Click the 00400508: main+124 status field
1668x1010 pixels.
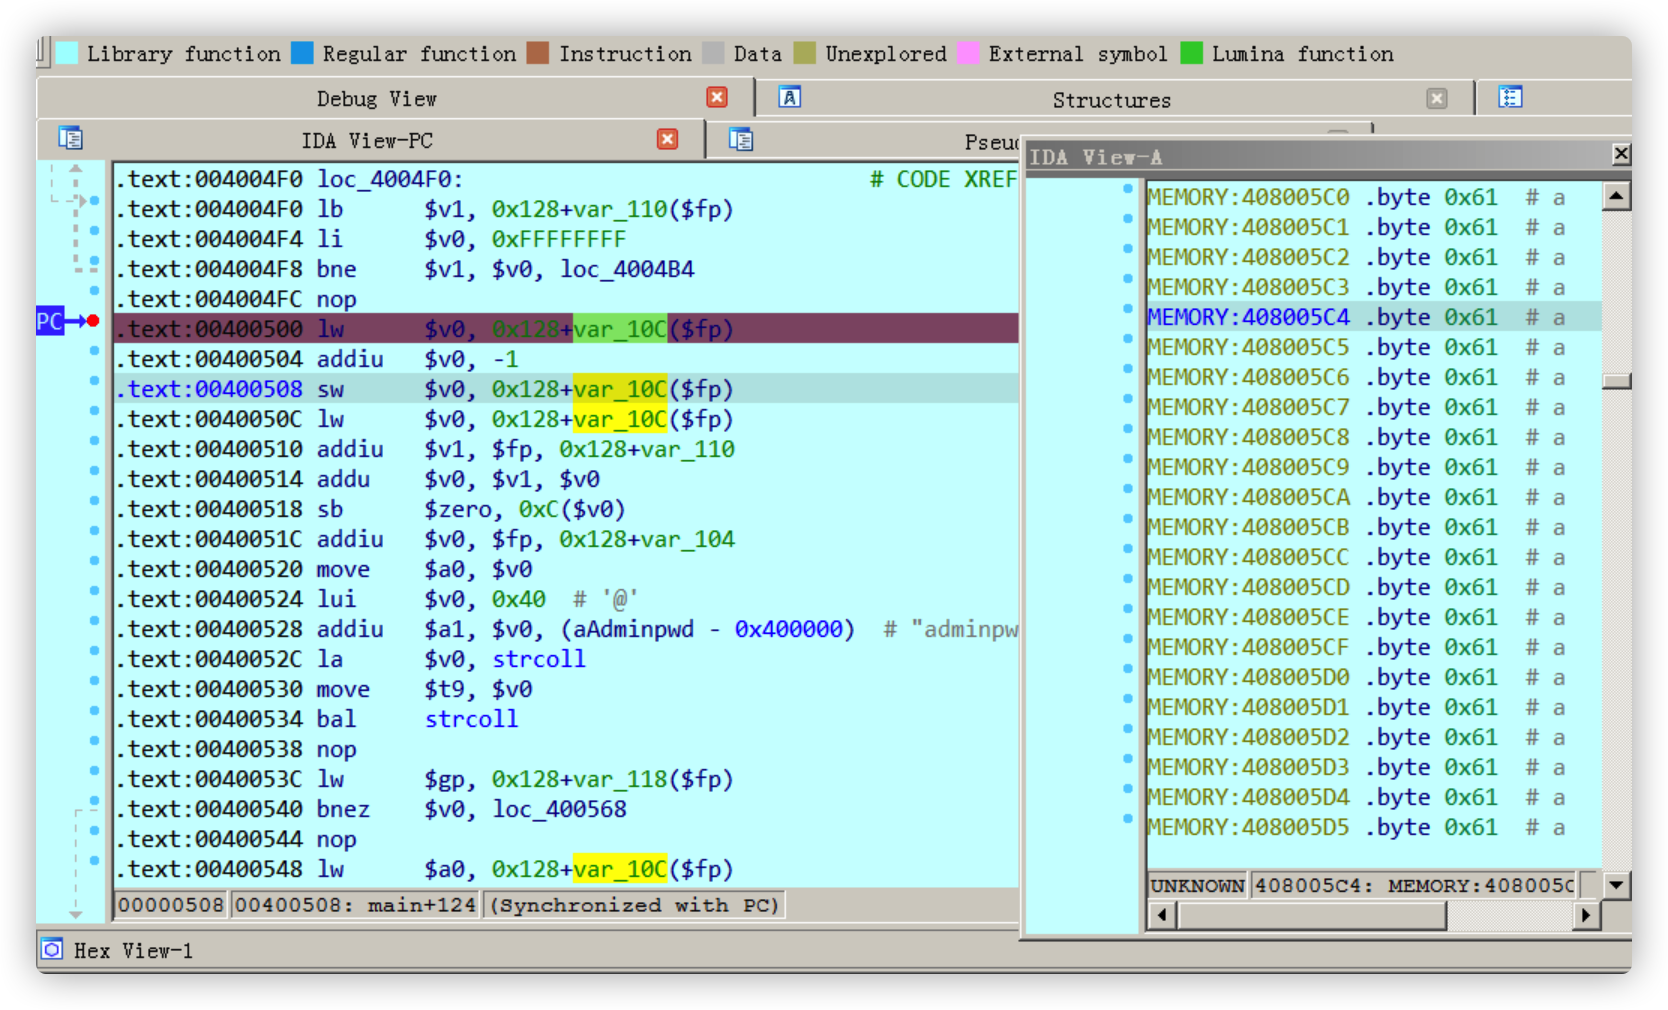click(x=355, y=905)
